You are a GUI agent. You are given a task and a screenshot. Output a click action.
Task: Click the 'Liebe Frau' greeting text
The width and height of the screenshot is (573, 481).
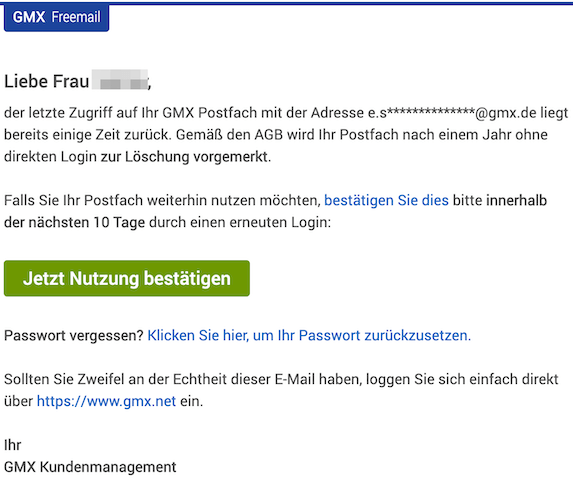[46, 81]
